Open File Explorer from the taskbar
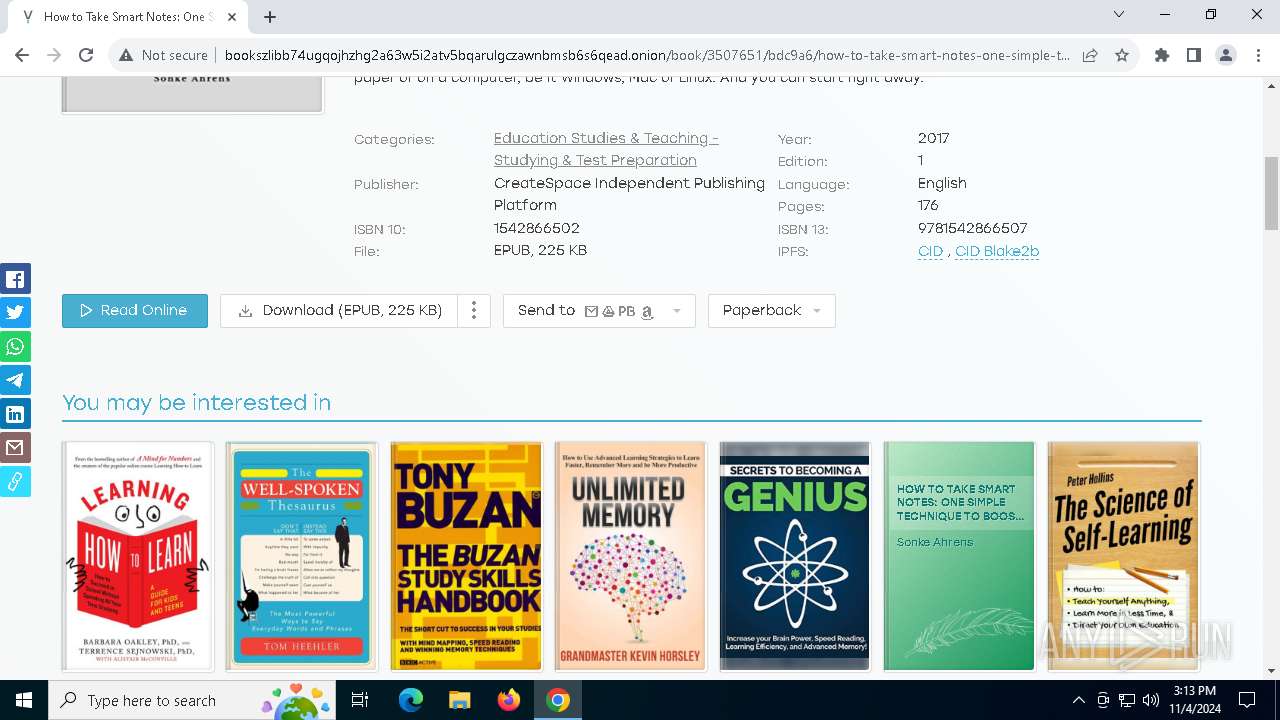The width and height of the screenshot is (1280, 720). pos(460,700)
